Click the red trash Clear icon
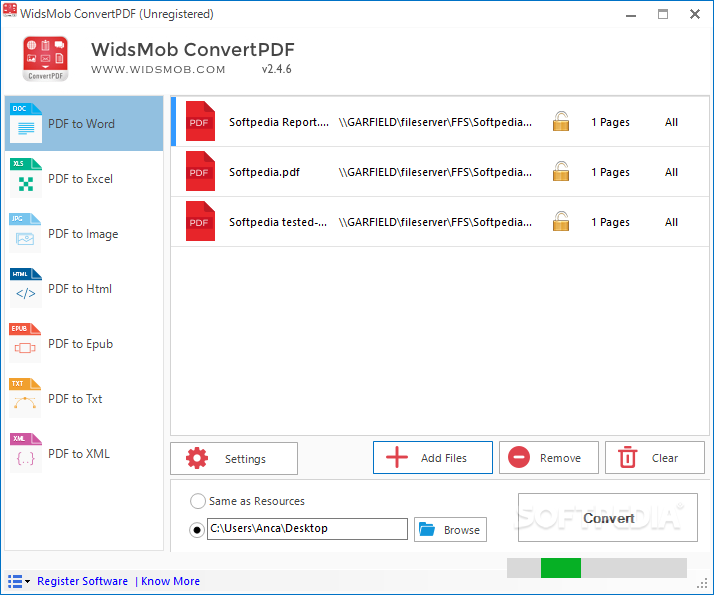This screenshot has width=714, height=595. (627, 457)
